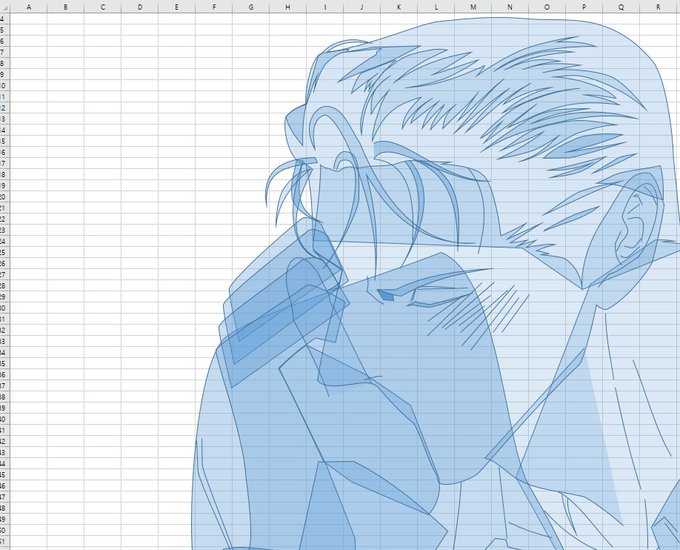680x550 pixels.
Task: Select column M header
Action: coord(473,7)
